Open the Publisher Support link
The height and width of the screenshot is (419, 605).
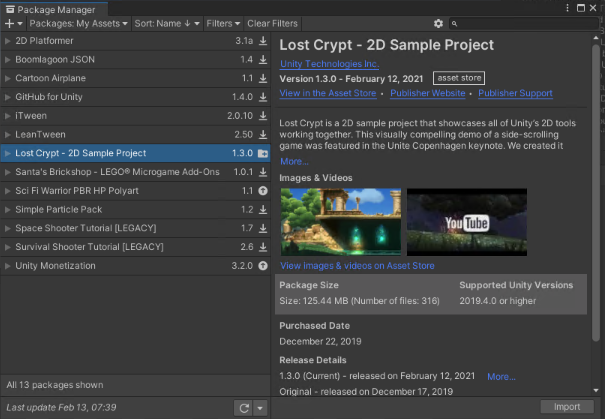tap(515, 93)
